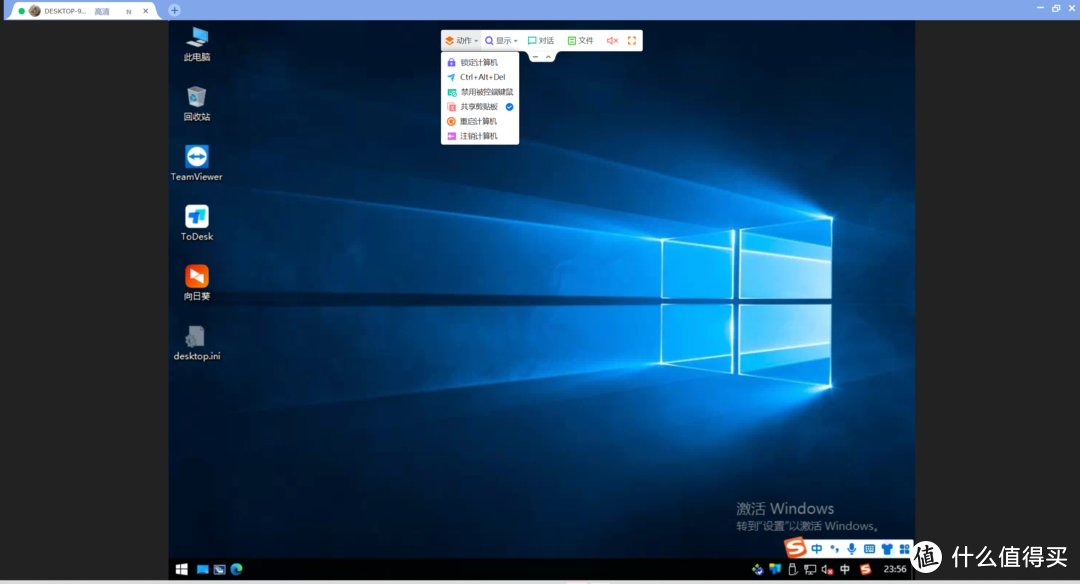Viewport: 1080px width, 584px height.
Task: Select the 向日葵 desktop icon
Action: 197,283
